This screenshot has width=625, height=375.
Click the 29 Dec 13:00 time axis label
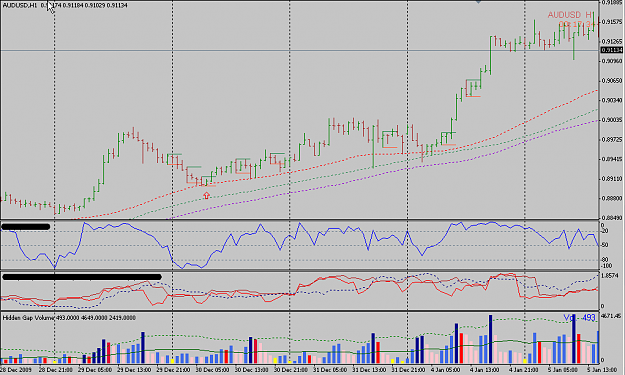pos(134,370)
